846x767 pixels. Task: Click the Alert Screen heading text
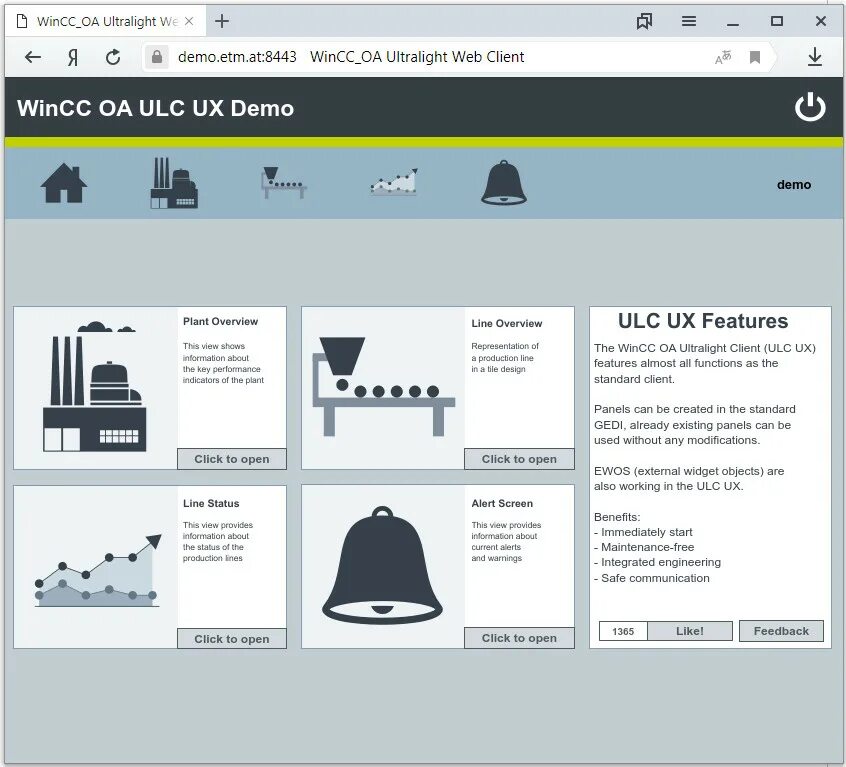[x=502, y=503]
